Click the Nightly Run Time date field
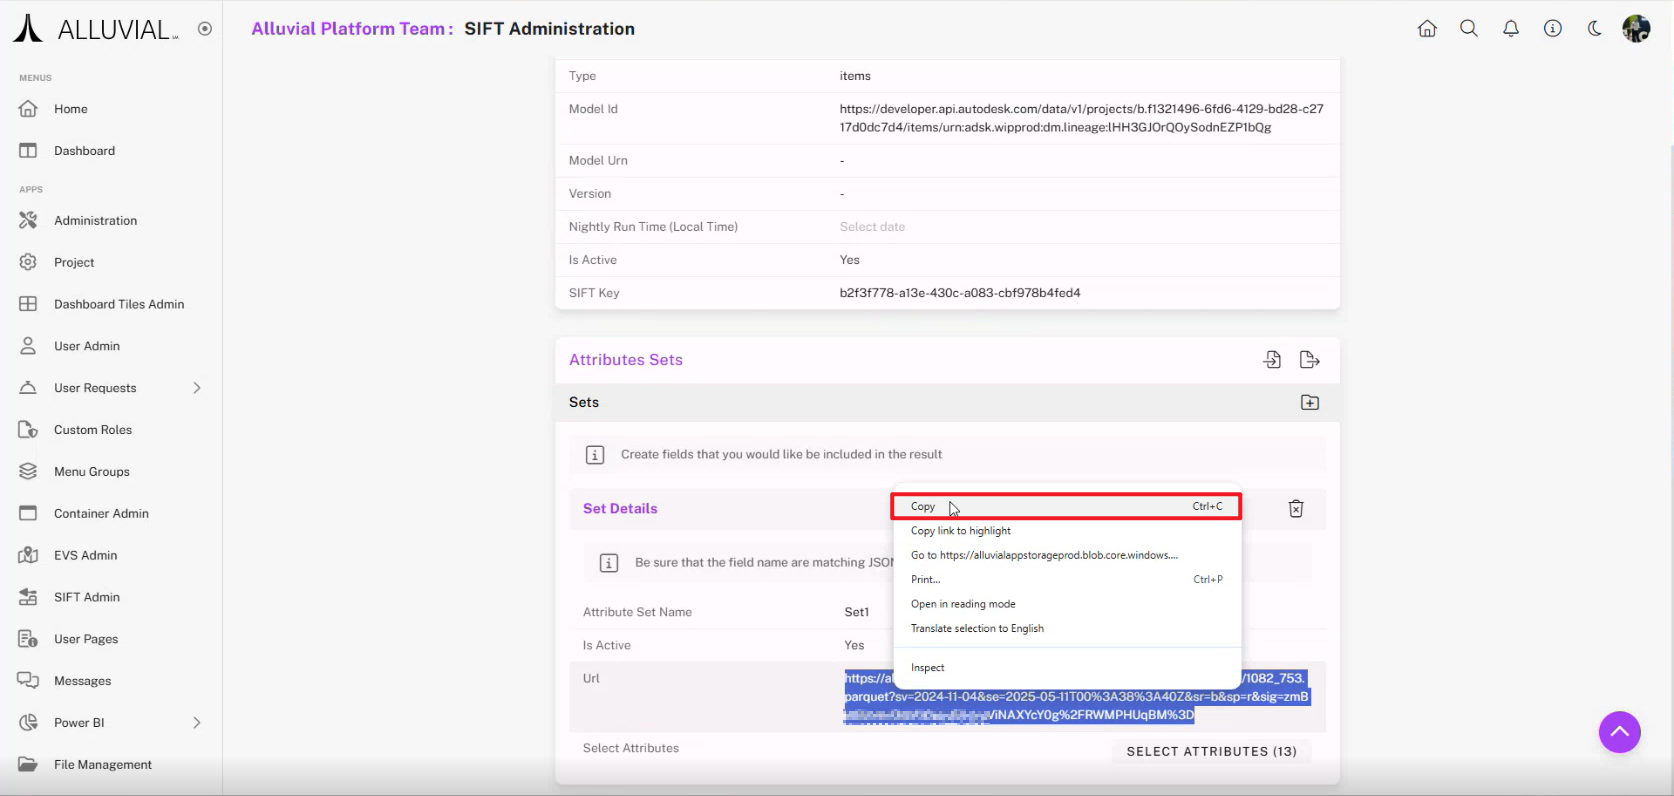1674x796 pixels. pyautogui.click(x=872, y=227)
